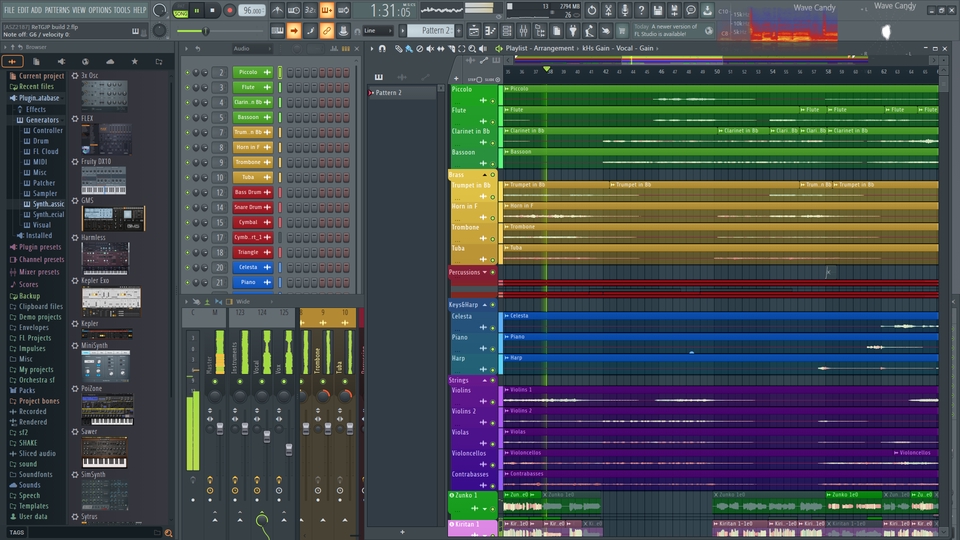Open the FILE menu
Screen dimensions: 960x540
click(x=9, y=10)
